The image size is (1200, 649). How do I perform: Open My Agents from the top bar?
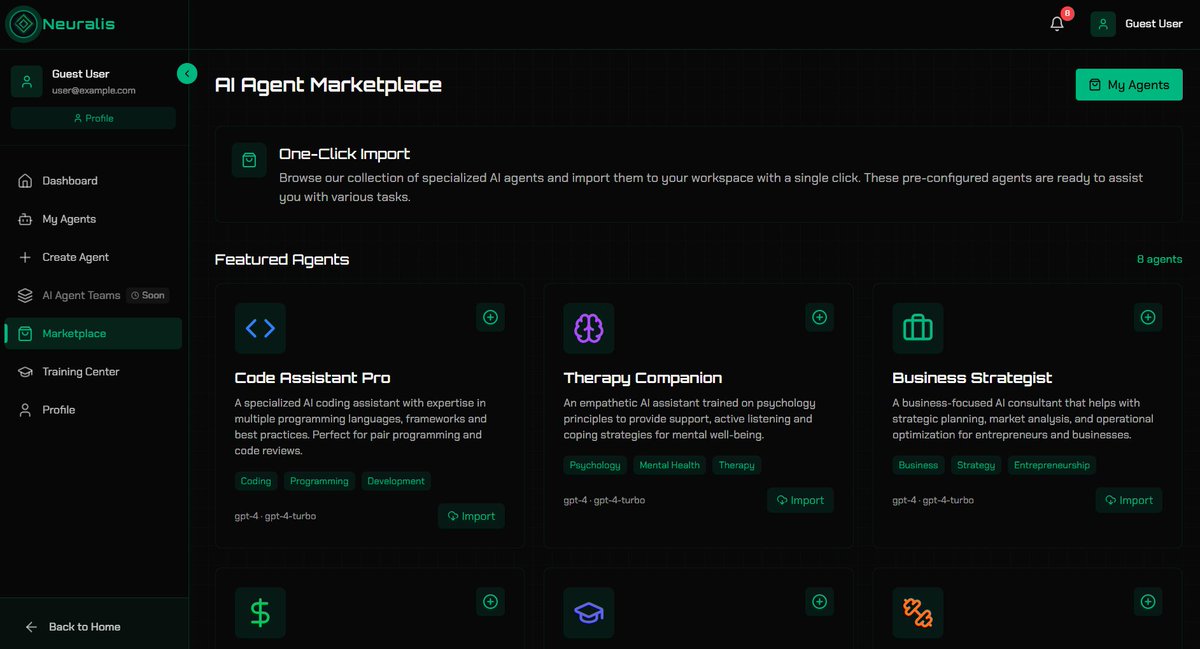tap(1129, 84)
